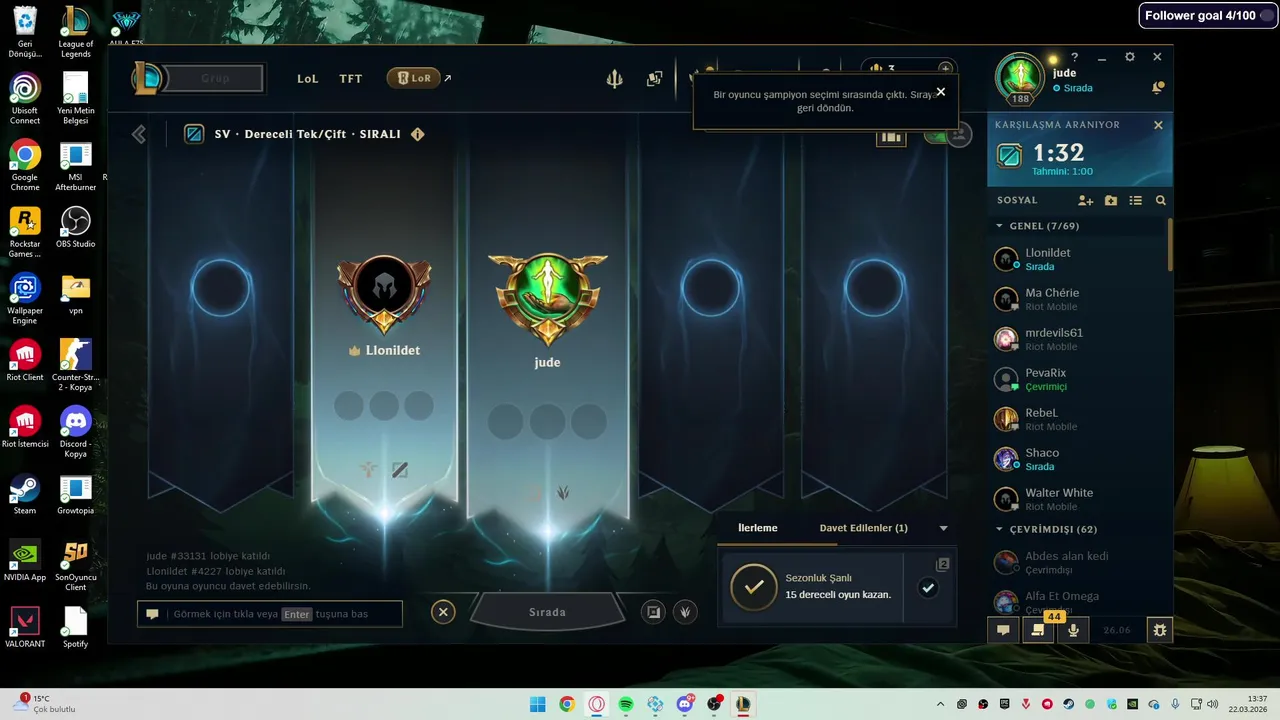Click the Sırada queue button
1280x720 pixels.
pyautogui.click(x=547, y=612)
